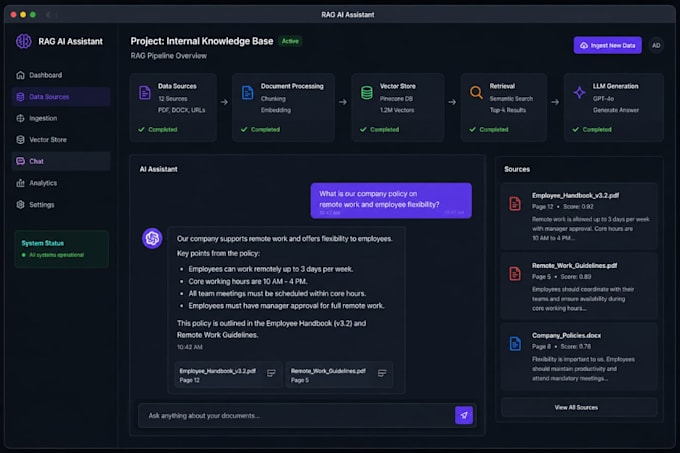Open the Analytics section

pyautogui.click(x=61, y=183)
